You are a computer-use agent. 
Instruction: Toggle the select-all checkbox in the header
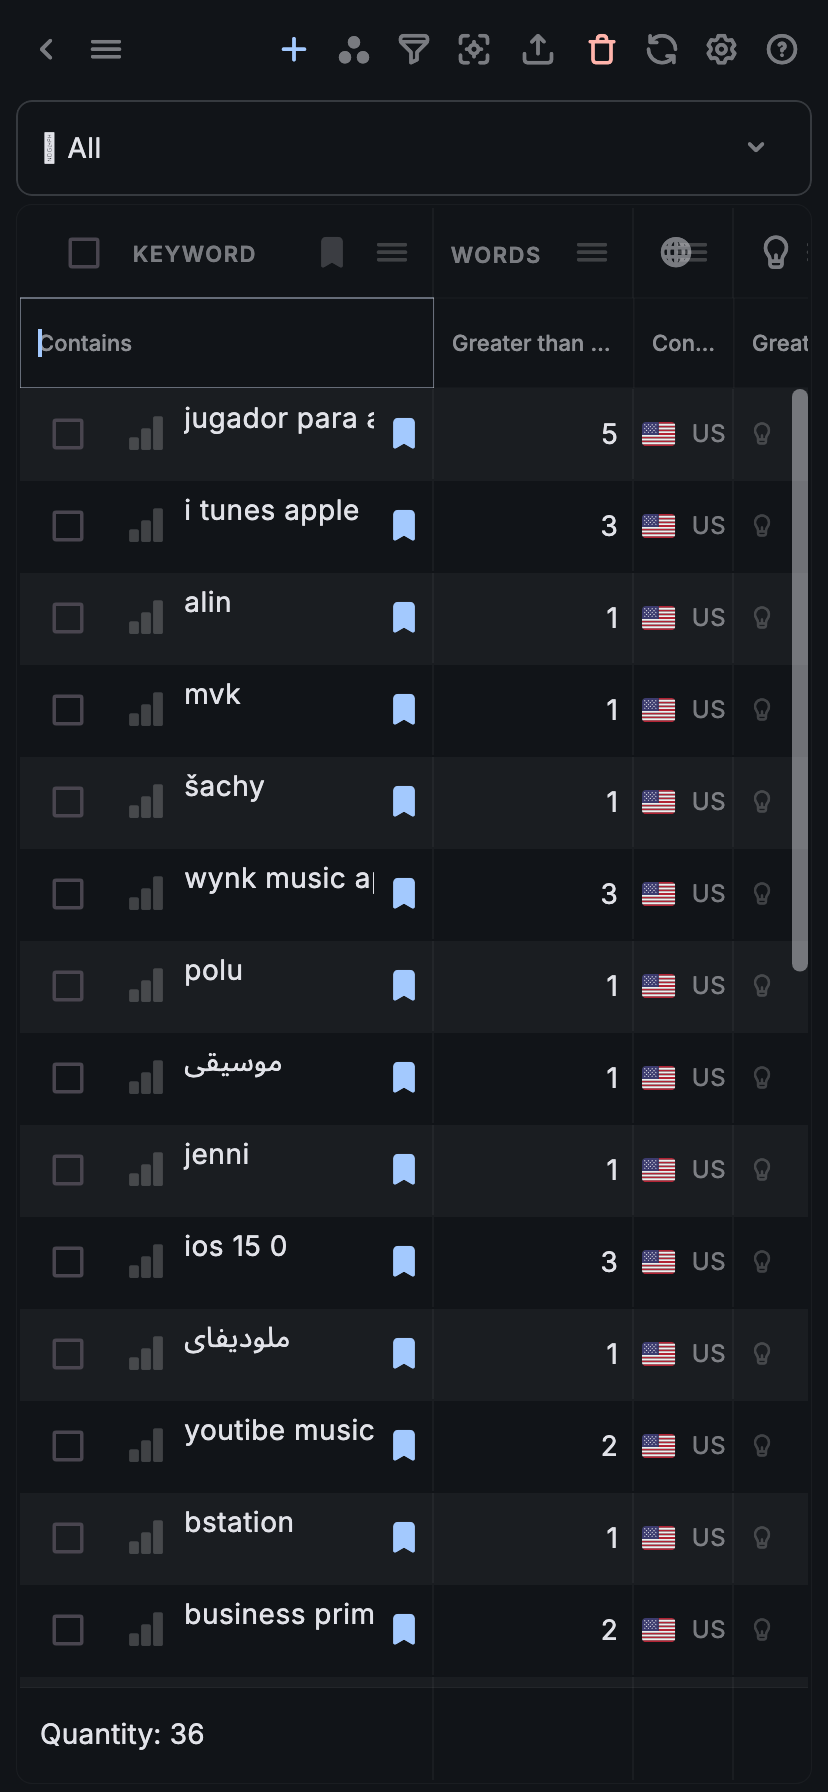84,253
